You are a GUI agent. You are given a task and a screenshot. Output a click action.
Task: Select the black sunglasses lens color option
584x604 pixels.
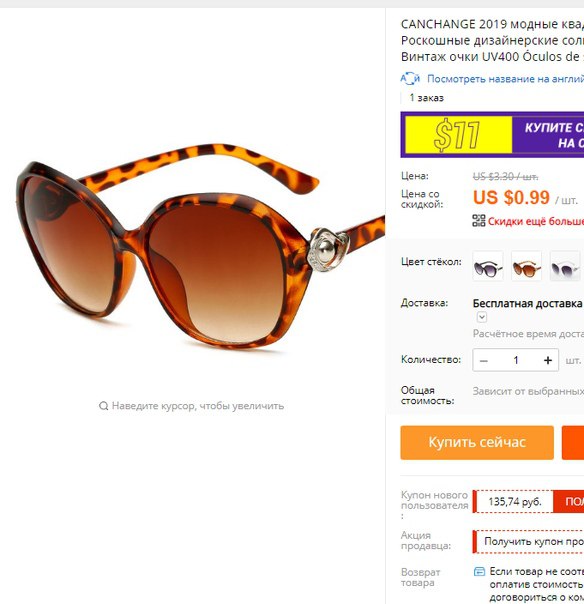[x=488, y=266]
